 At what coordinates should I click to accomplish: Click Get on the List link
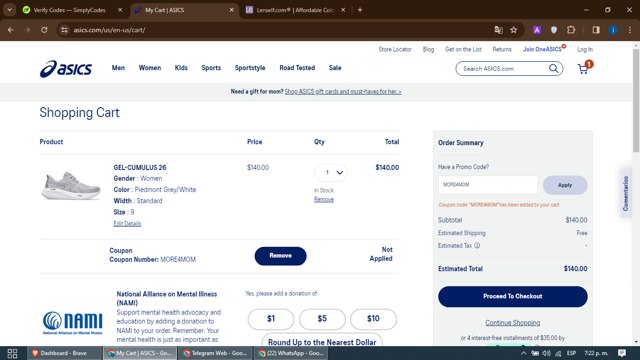pyautogui.click(x=463, y=49)
